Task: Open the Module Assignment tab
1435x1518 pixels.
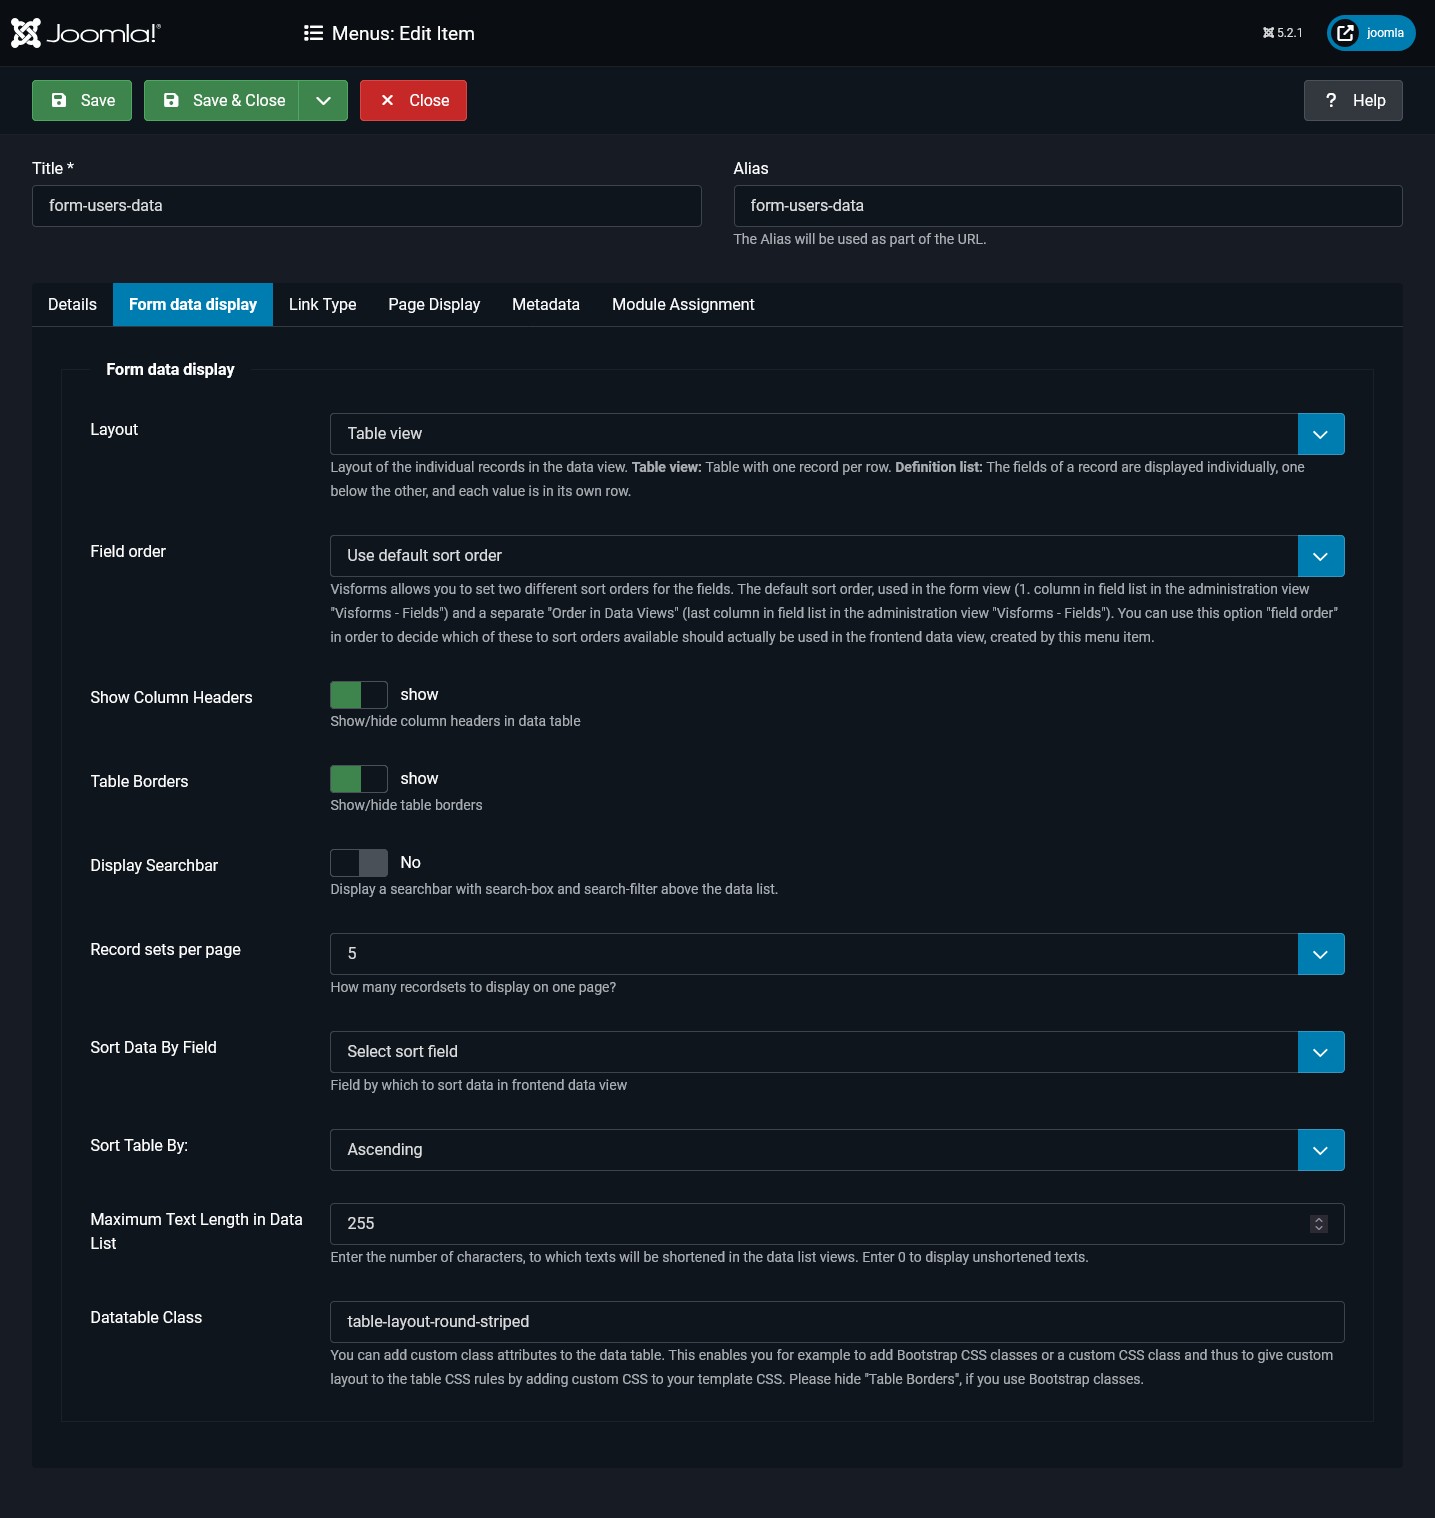Action: point(682,304)
